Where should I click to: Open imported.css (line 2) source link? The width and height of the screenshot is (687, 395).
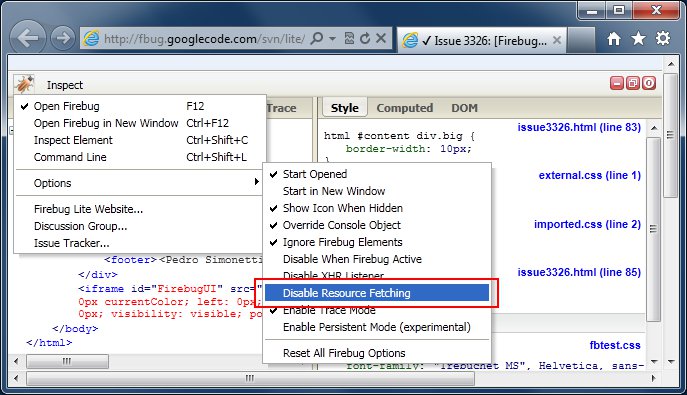[x=587, y=225]
